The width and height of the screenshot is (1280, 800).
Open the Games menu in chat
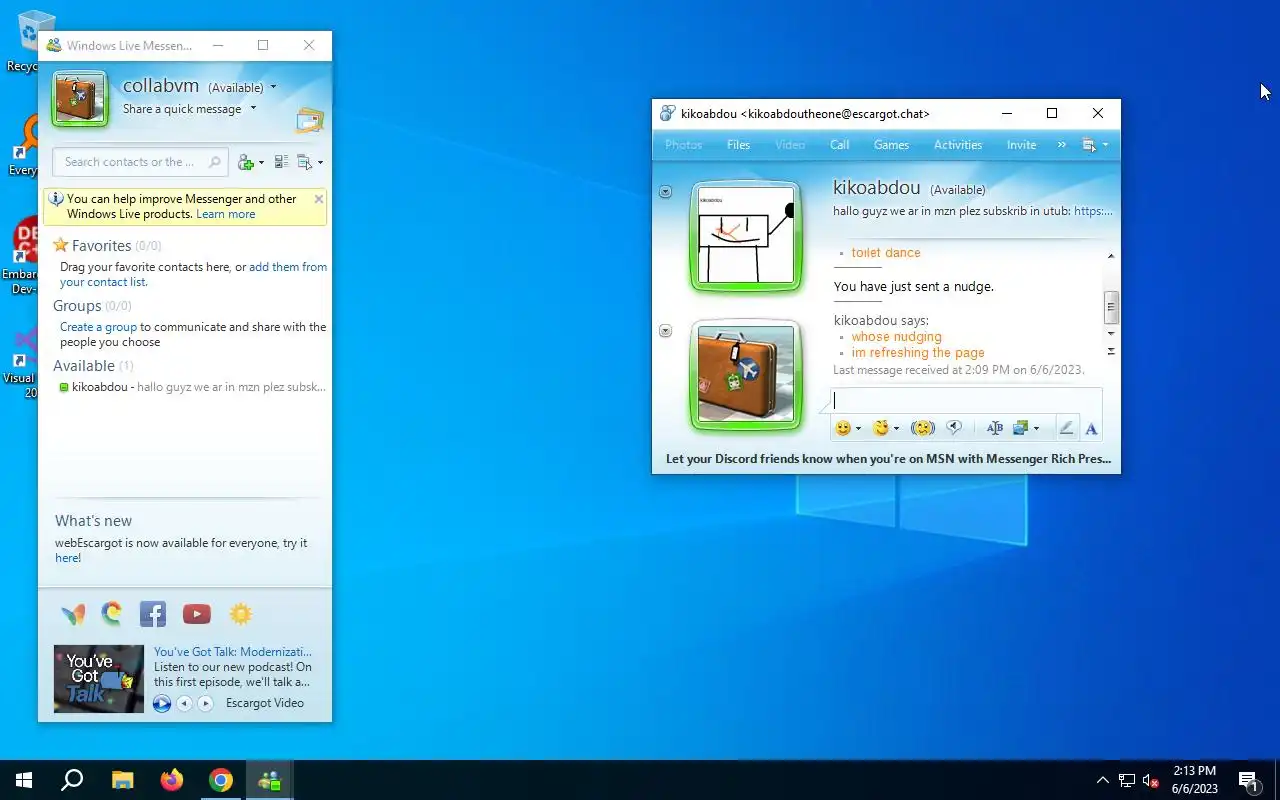(x=891, y=145)
